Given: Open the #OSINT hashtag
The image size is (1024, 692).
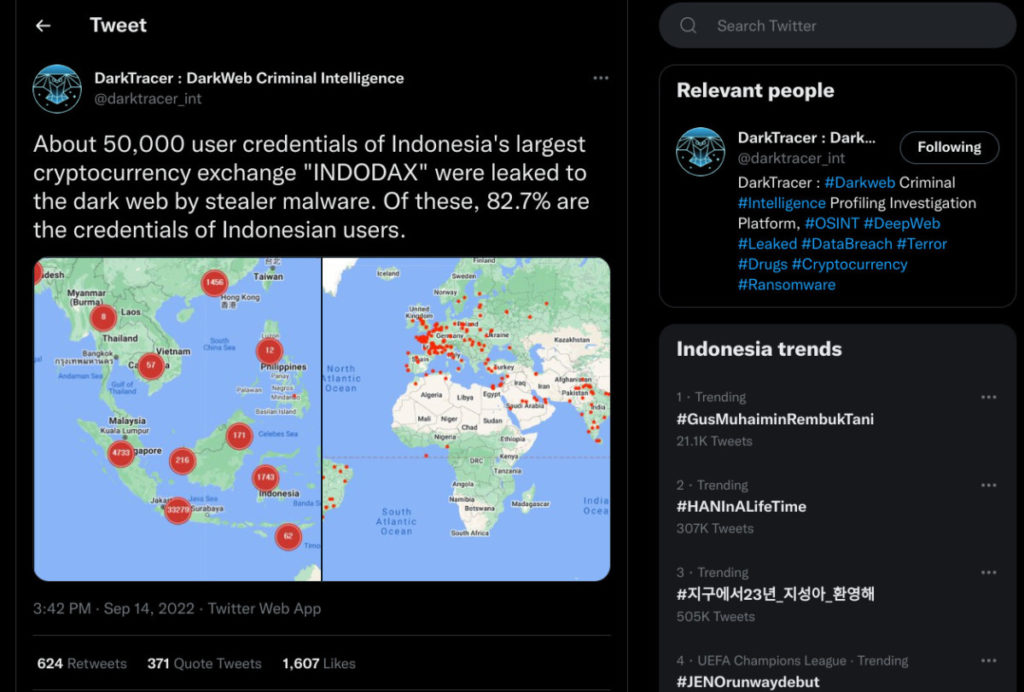Looking at the screenshot, I should (x=833, y=223).
